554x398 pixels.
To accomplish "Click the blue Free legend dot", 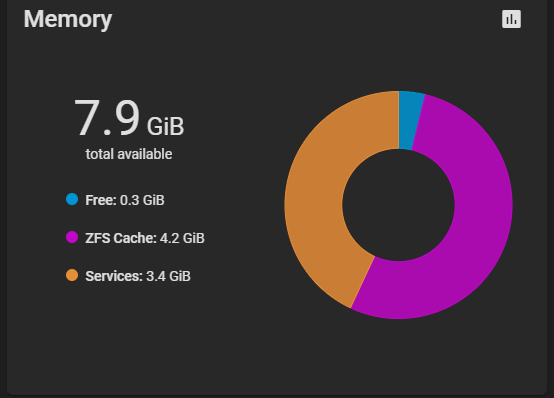I will pos(72,199).
